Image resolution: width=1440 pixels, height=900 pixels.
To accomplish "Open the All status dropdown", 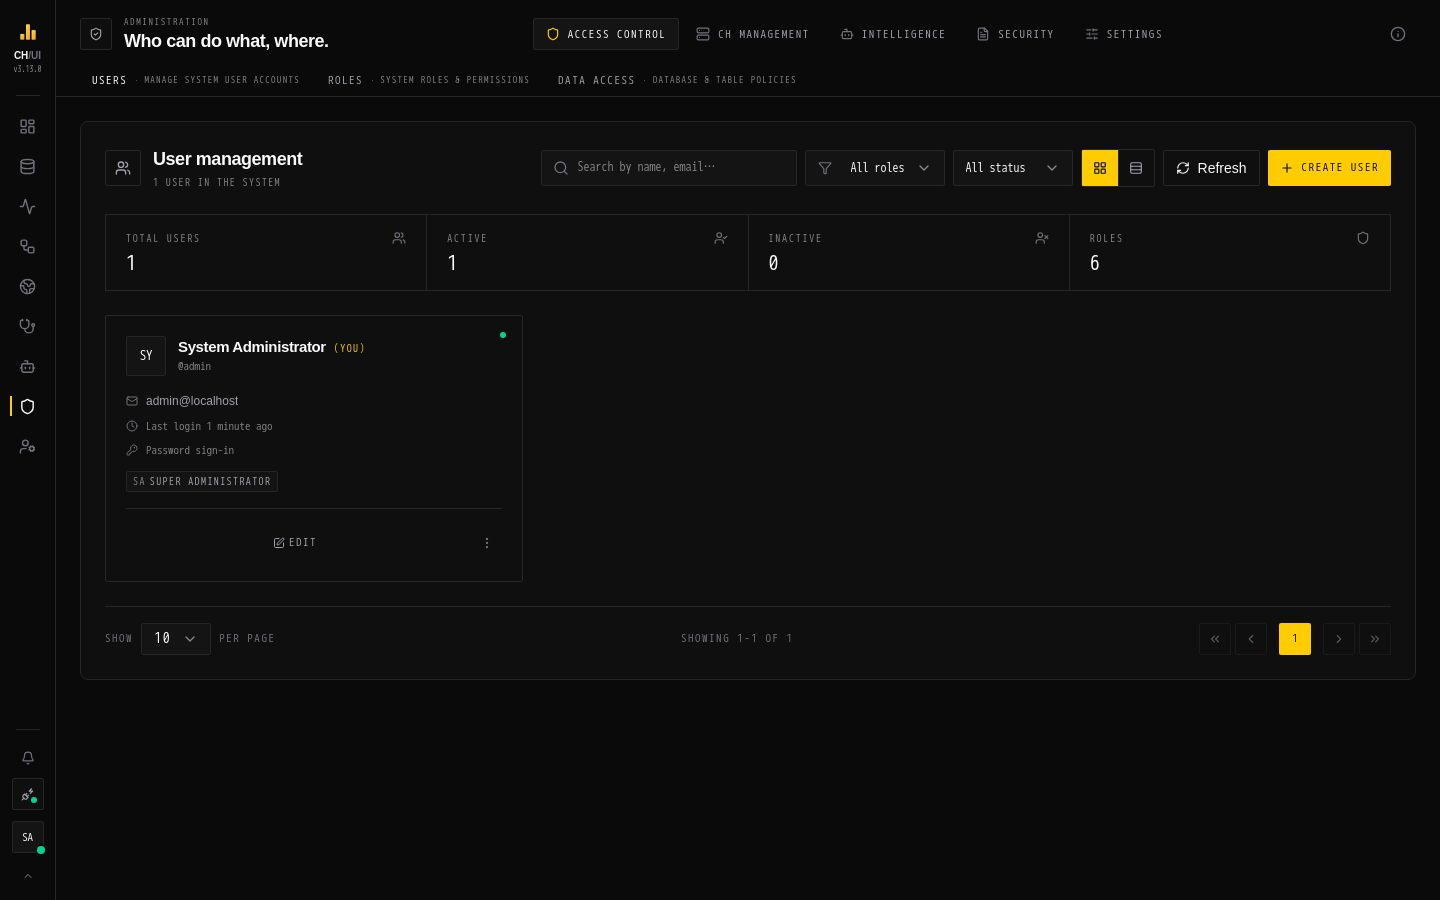I will tap(1013, 168).
